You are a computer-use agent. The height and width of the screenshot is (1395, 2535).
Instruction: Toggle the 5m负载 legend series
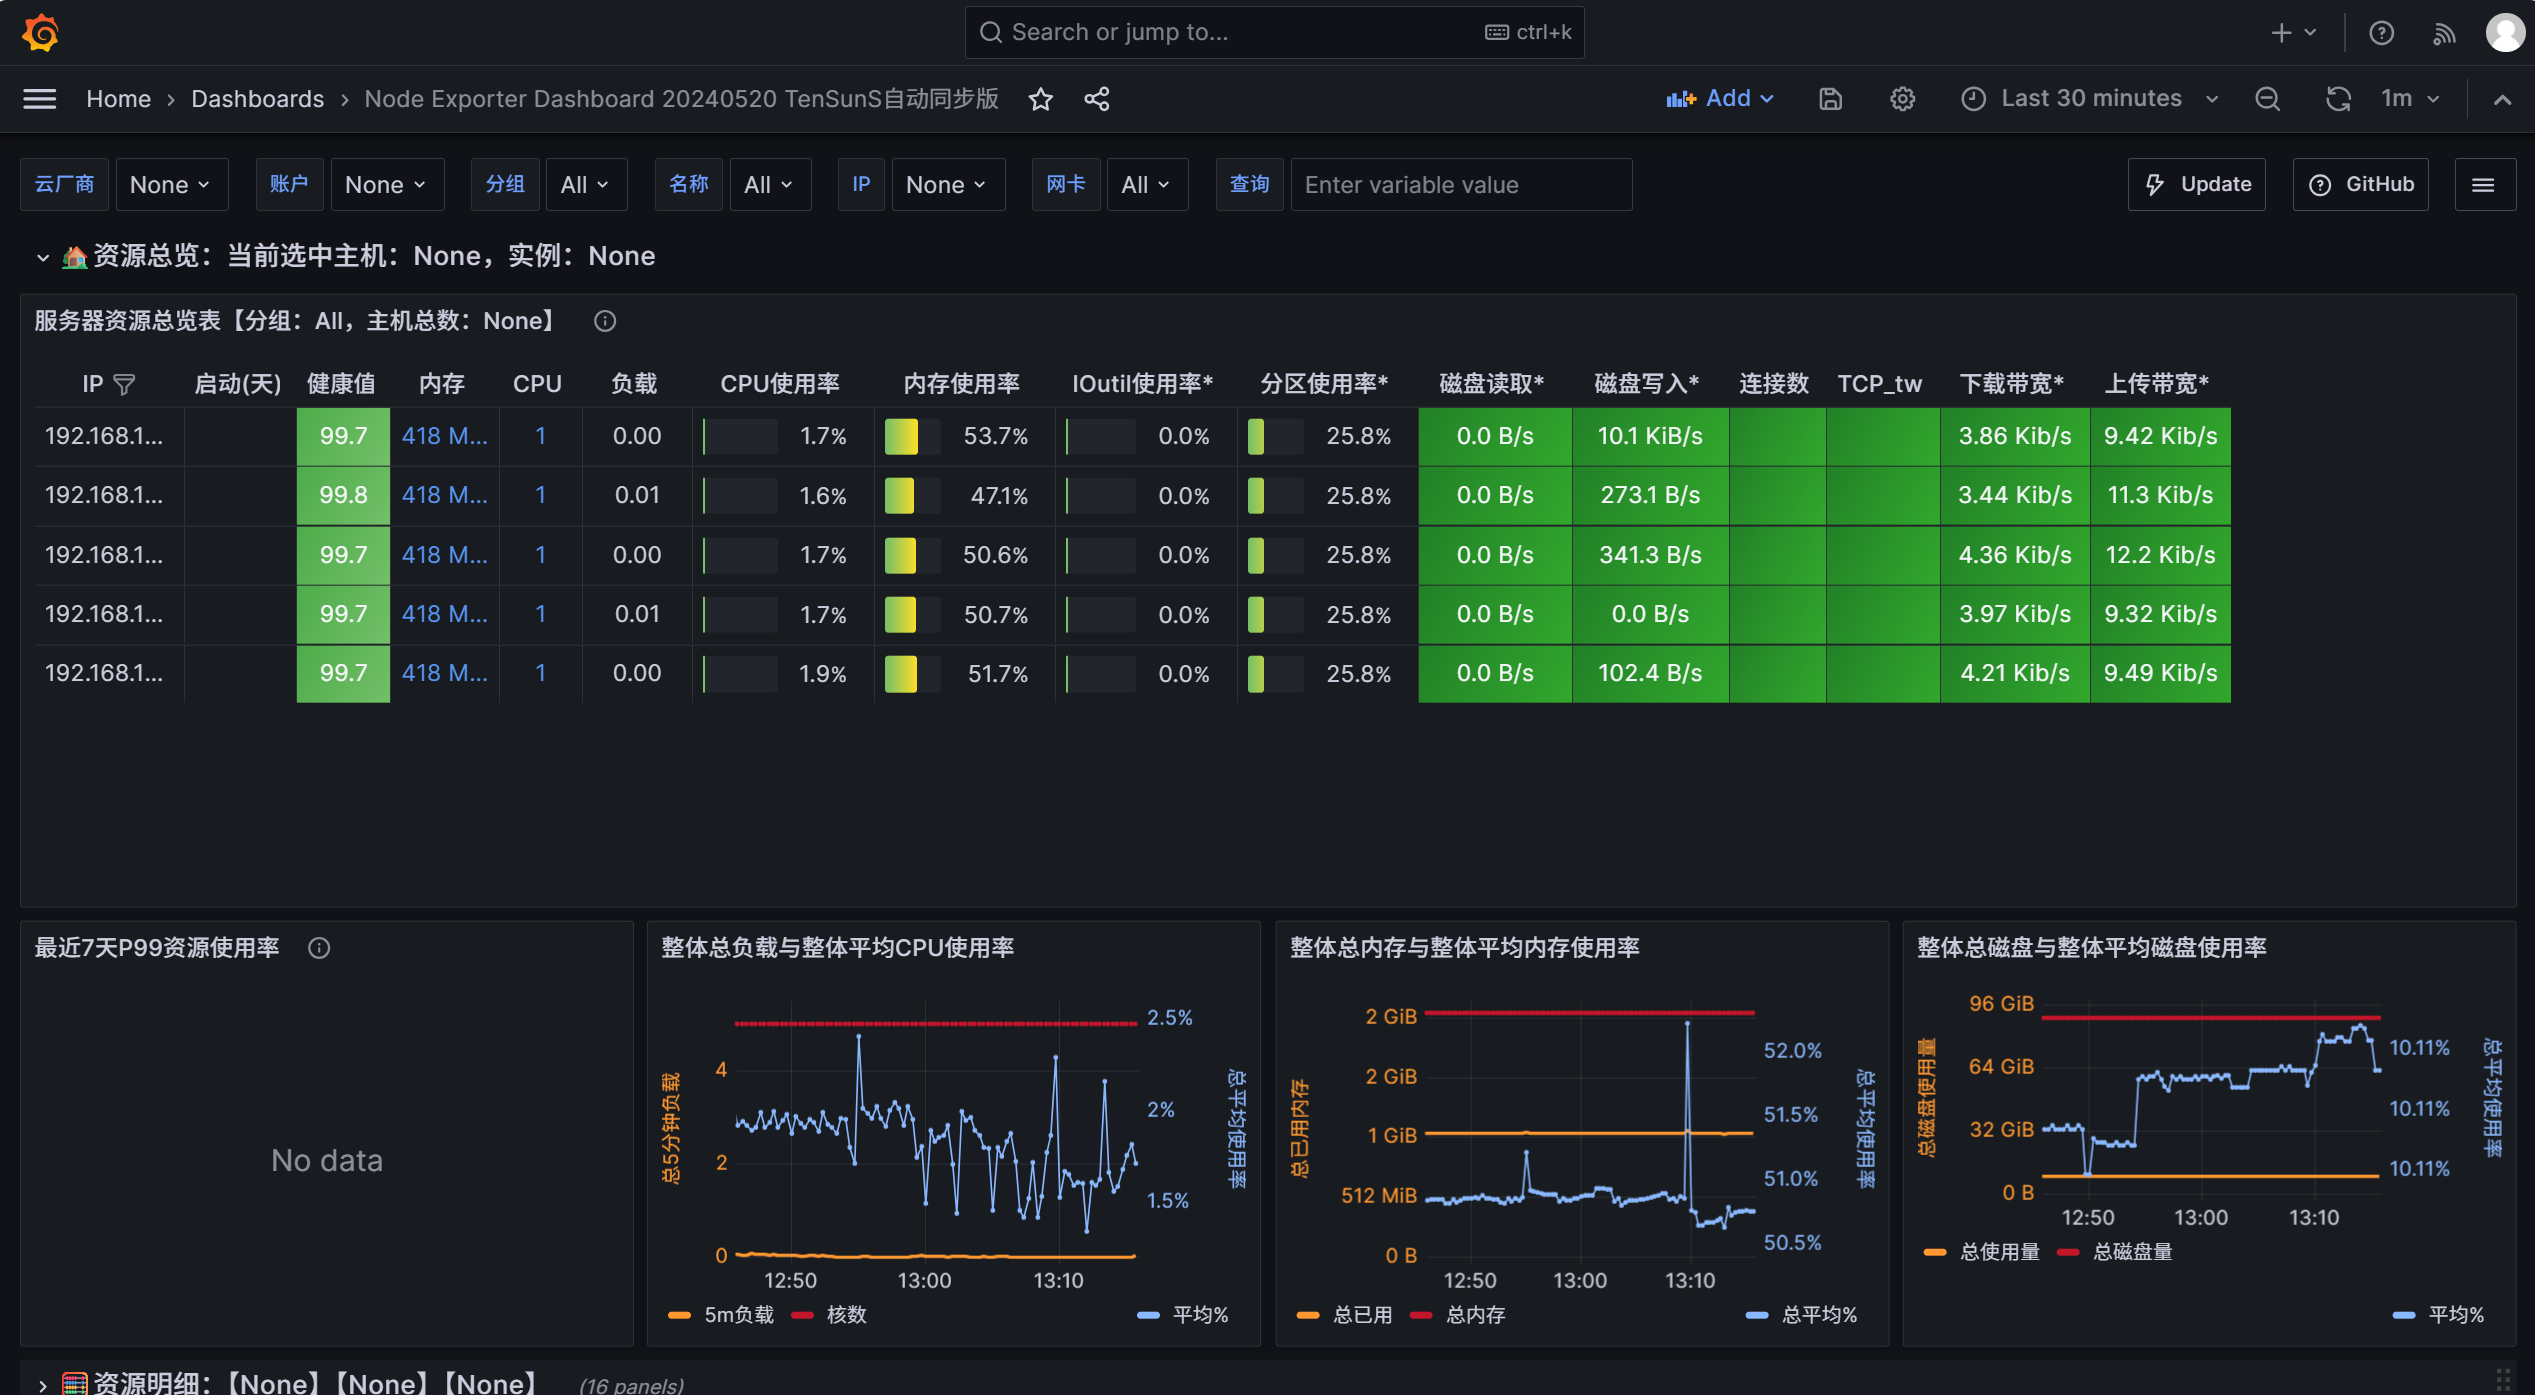[x=737, y=1314]
